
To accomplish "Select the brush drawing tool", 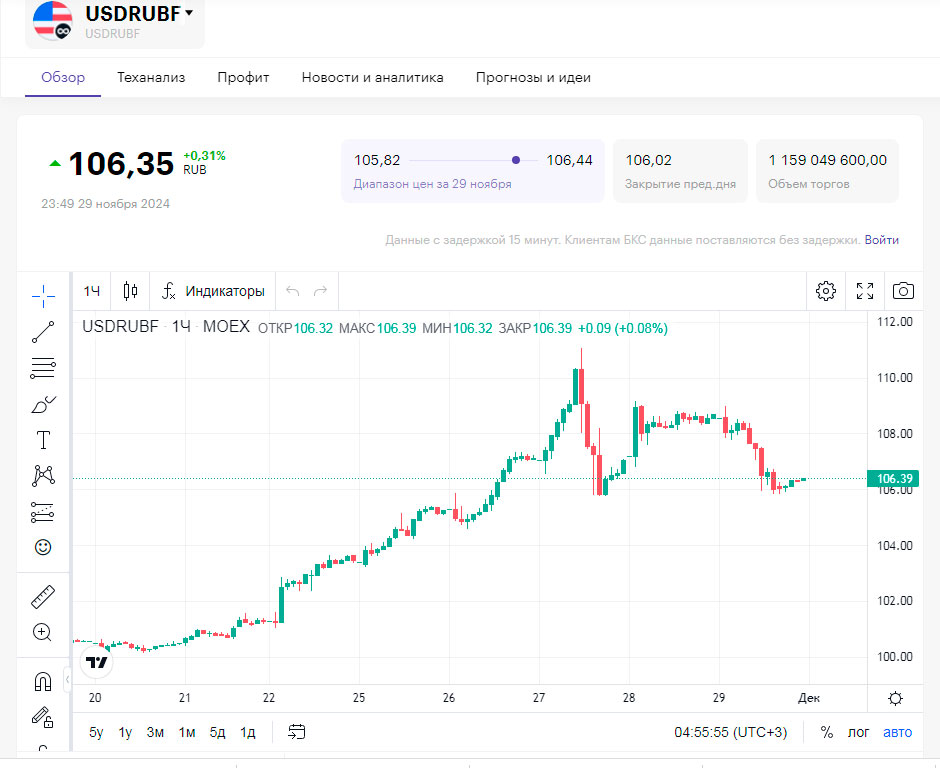I will point(43,405).
